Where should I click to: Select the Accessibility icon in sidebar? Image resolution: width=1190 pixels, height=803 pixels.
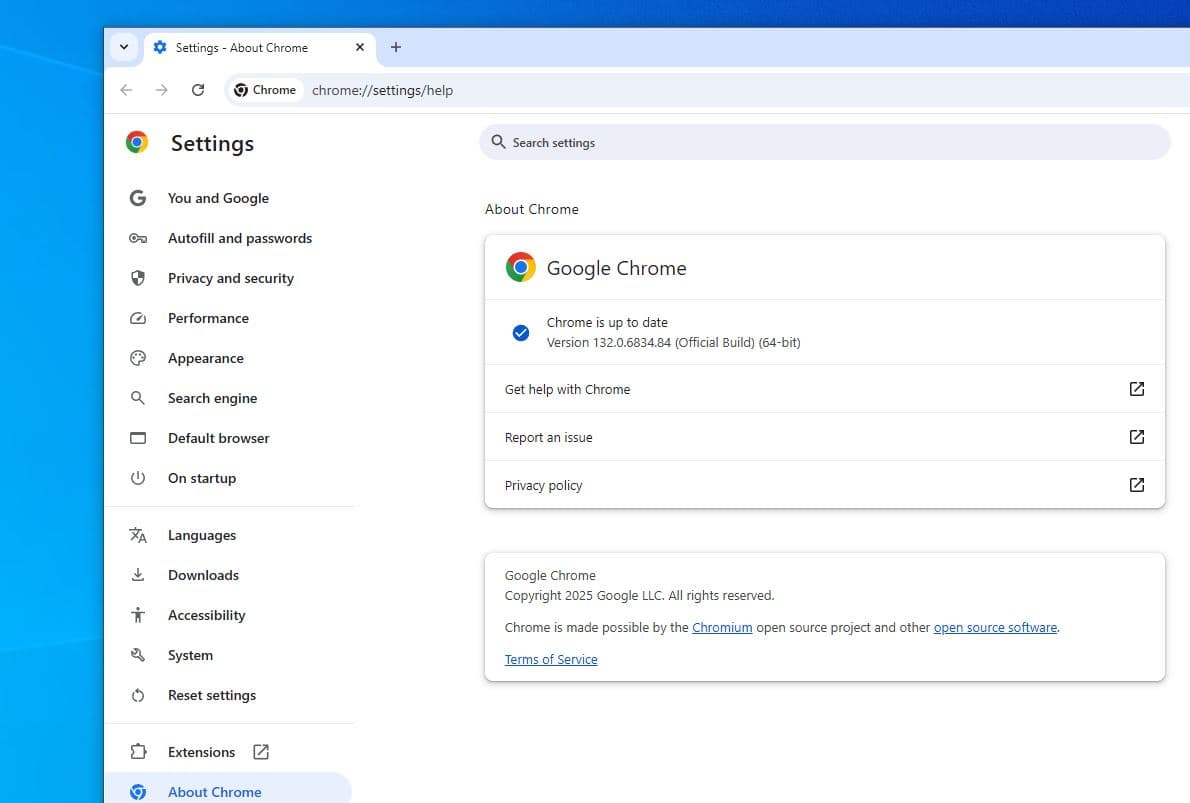click(x=137, y=615)
